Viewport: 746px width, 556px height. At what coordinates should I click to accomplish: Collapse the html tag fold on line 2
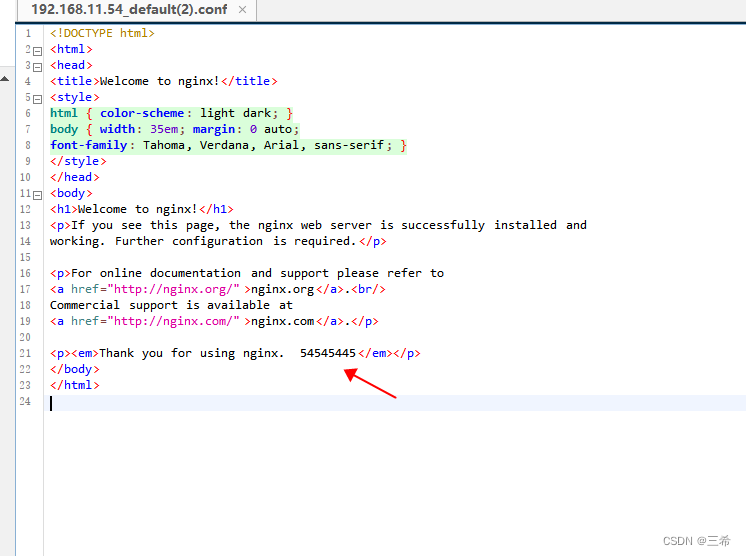[38, 51]
